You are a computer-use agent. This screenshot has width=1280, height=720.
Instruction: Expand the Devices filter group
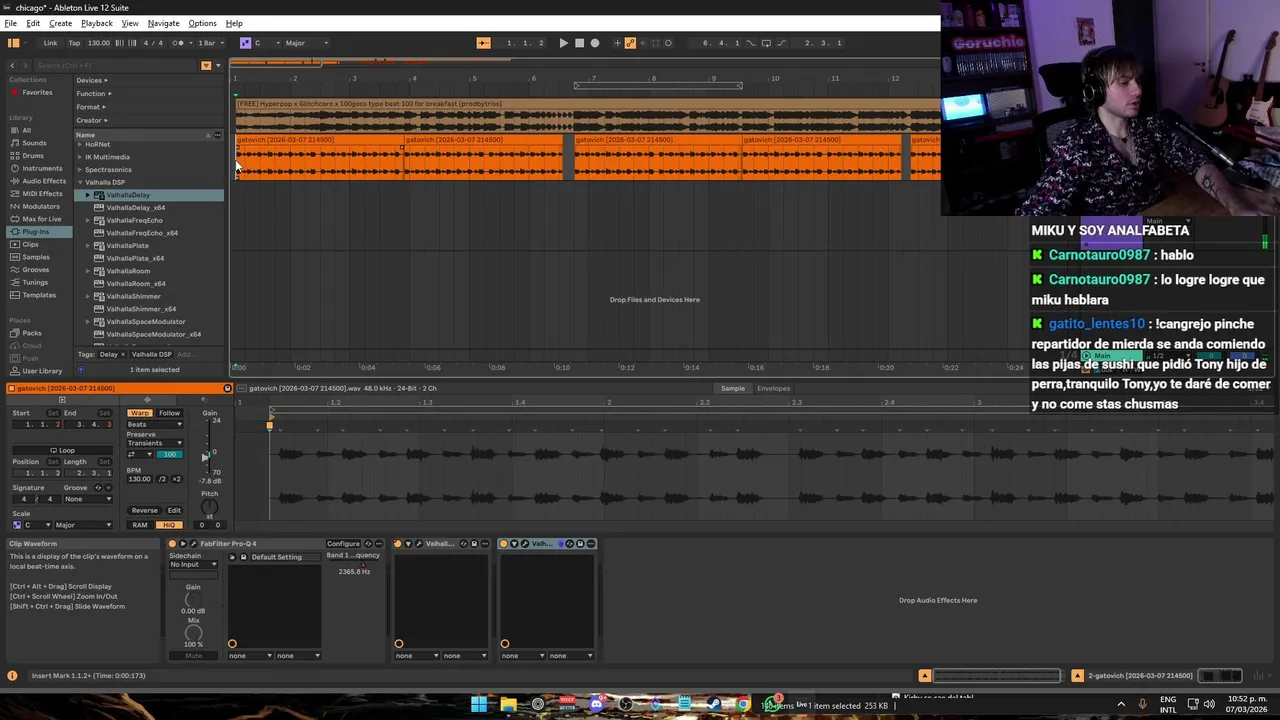click(x=92, y=80)
